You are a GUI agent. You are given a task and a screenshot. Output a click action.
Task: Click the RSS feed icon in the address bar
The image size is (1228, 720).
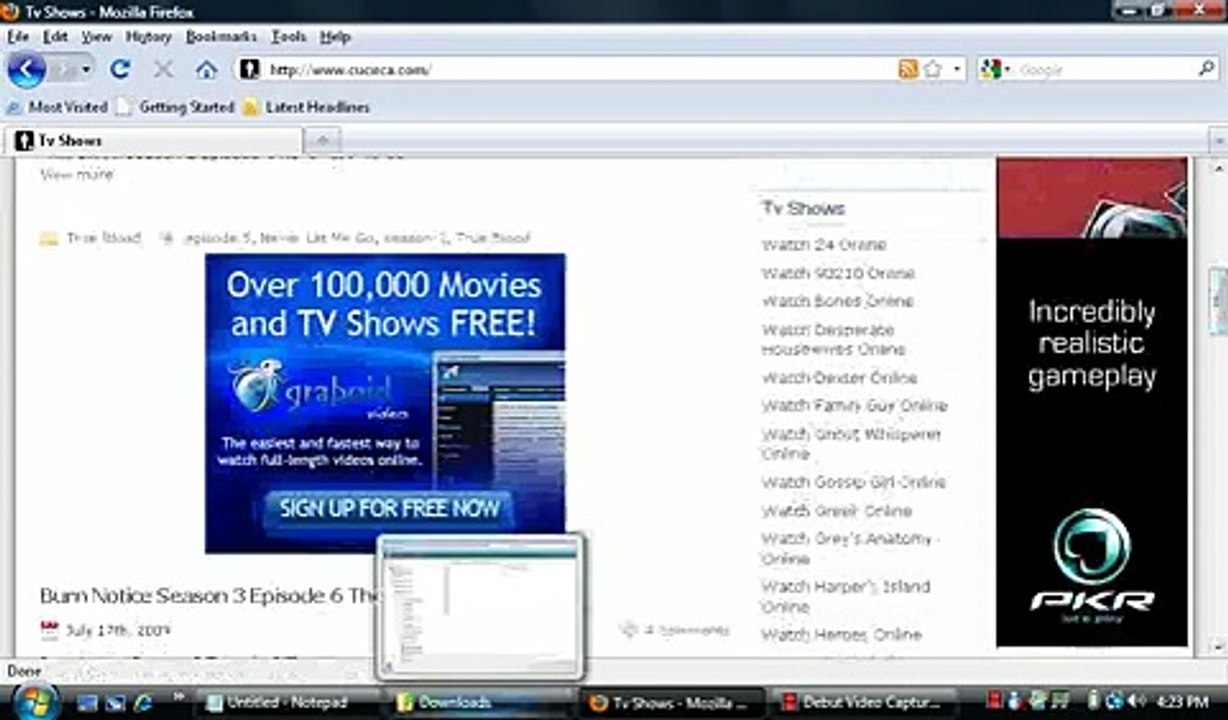908,69
